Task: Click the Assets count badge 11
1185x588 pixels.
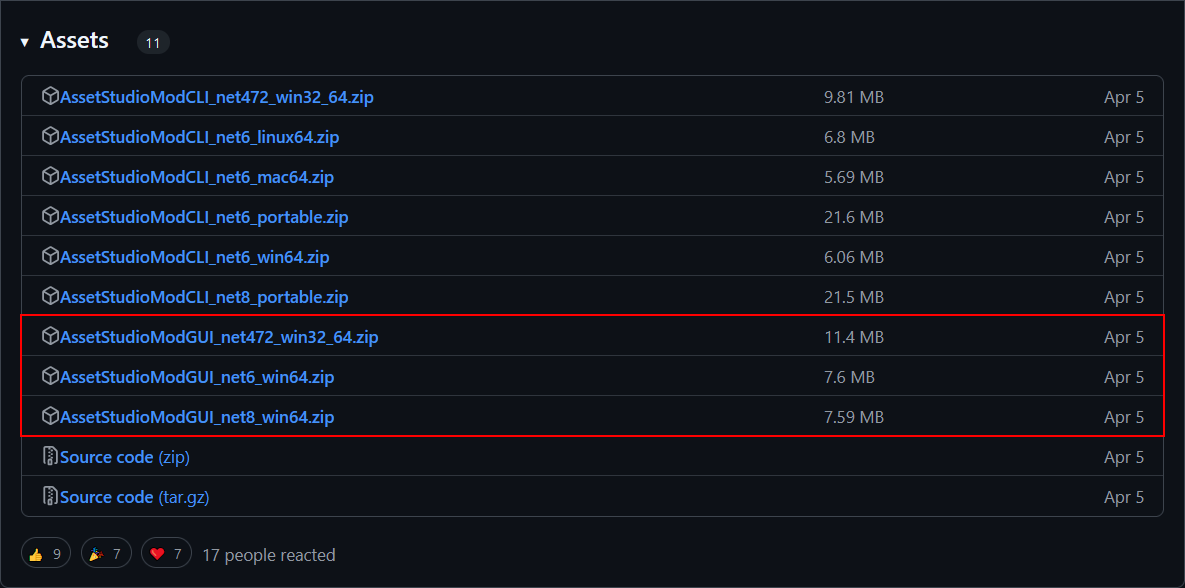Action: click(153, 43)
